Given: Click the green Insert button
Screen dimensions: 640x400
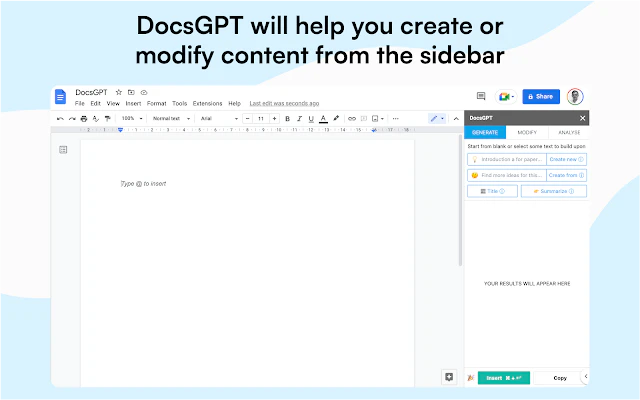Looking at the screenshot, I should (x=504, y=378).
